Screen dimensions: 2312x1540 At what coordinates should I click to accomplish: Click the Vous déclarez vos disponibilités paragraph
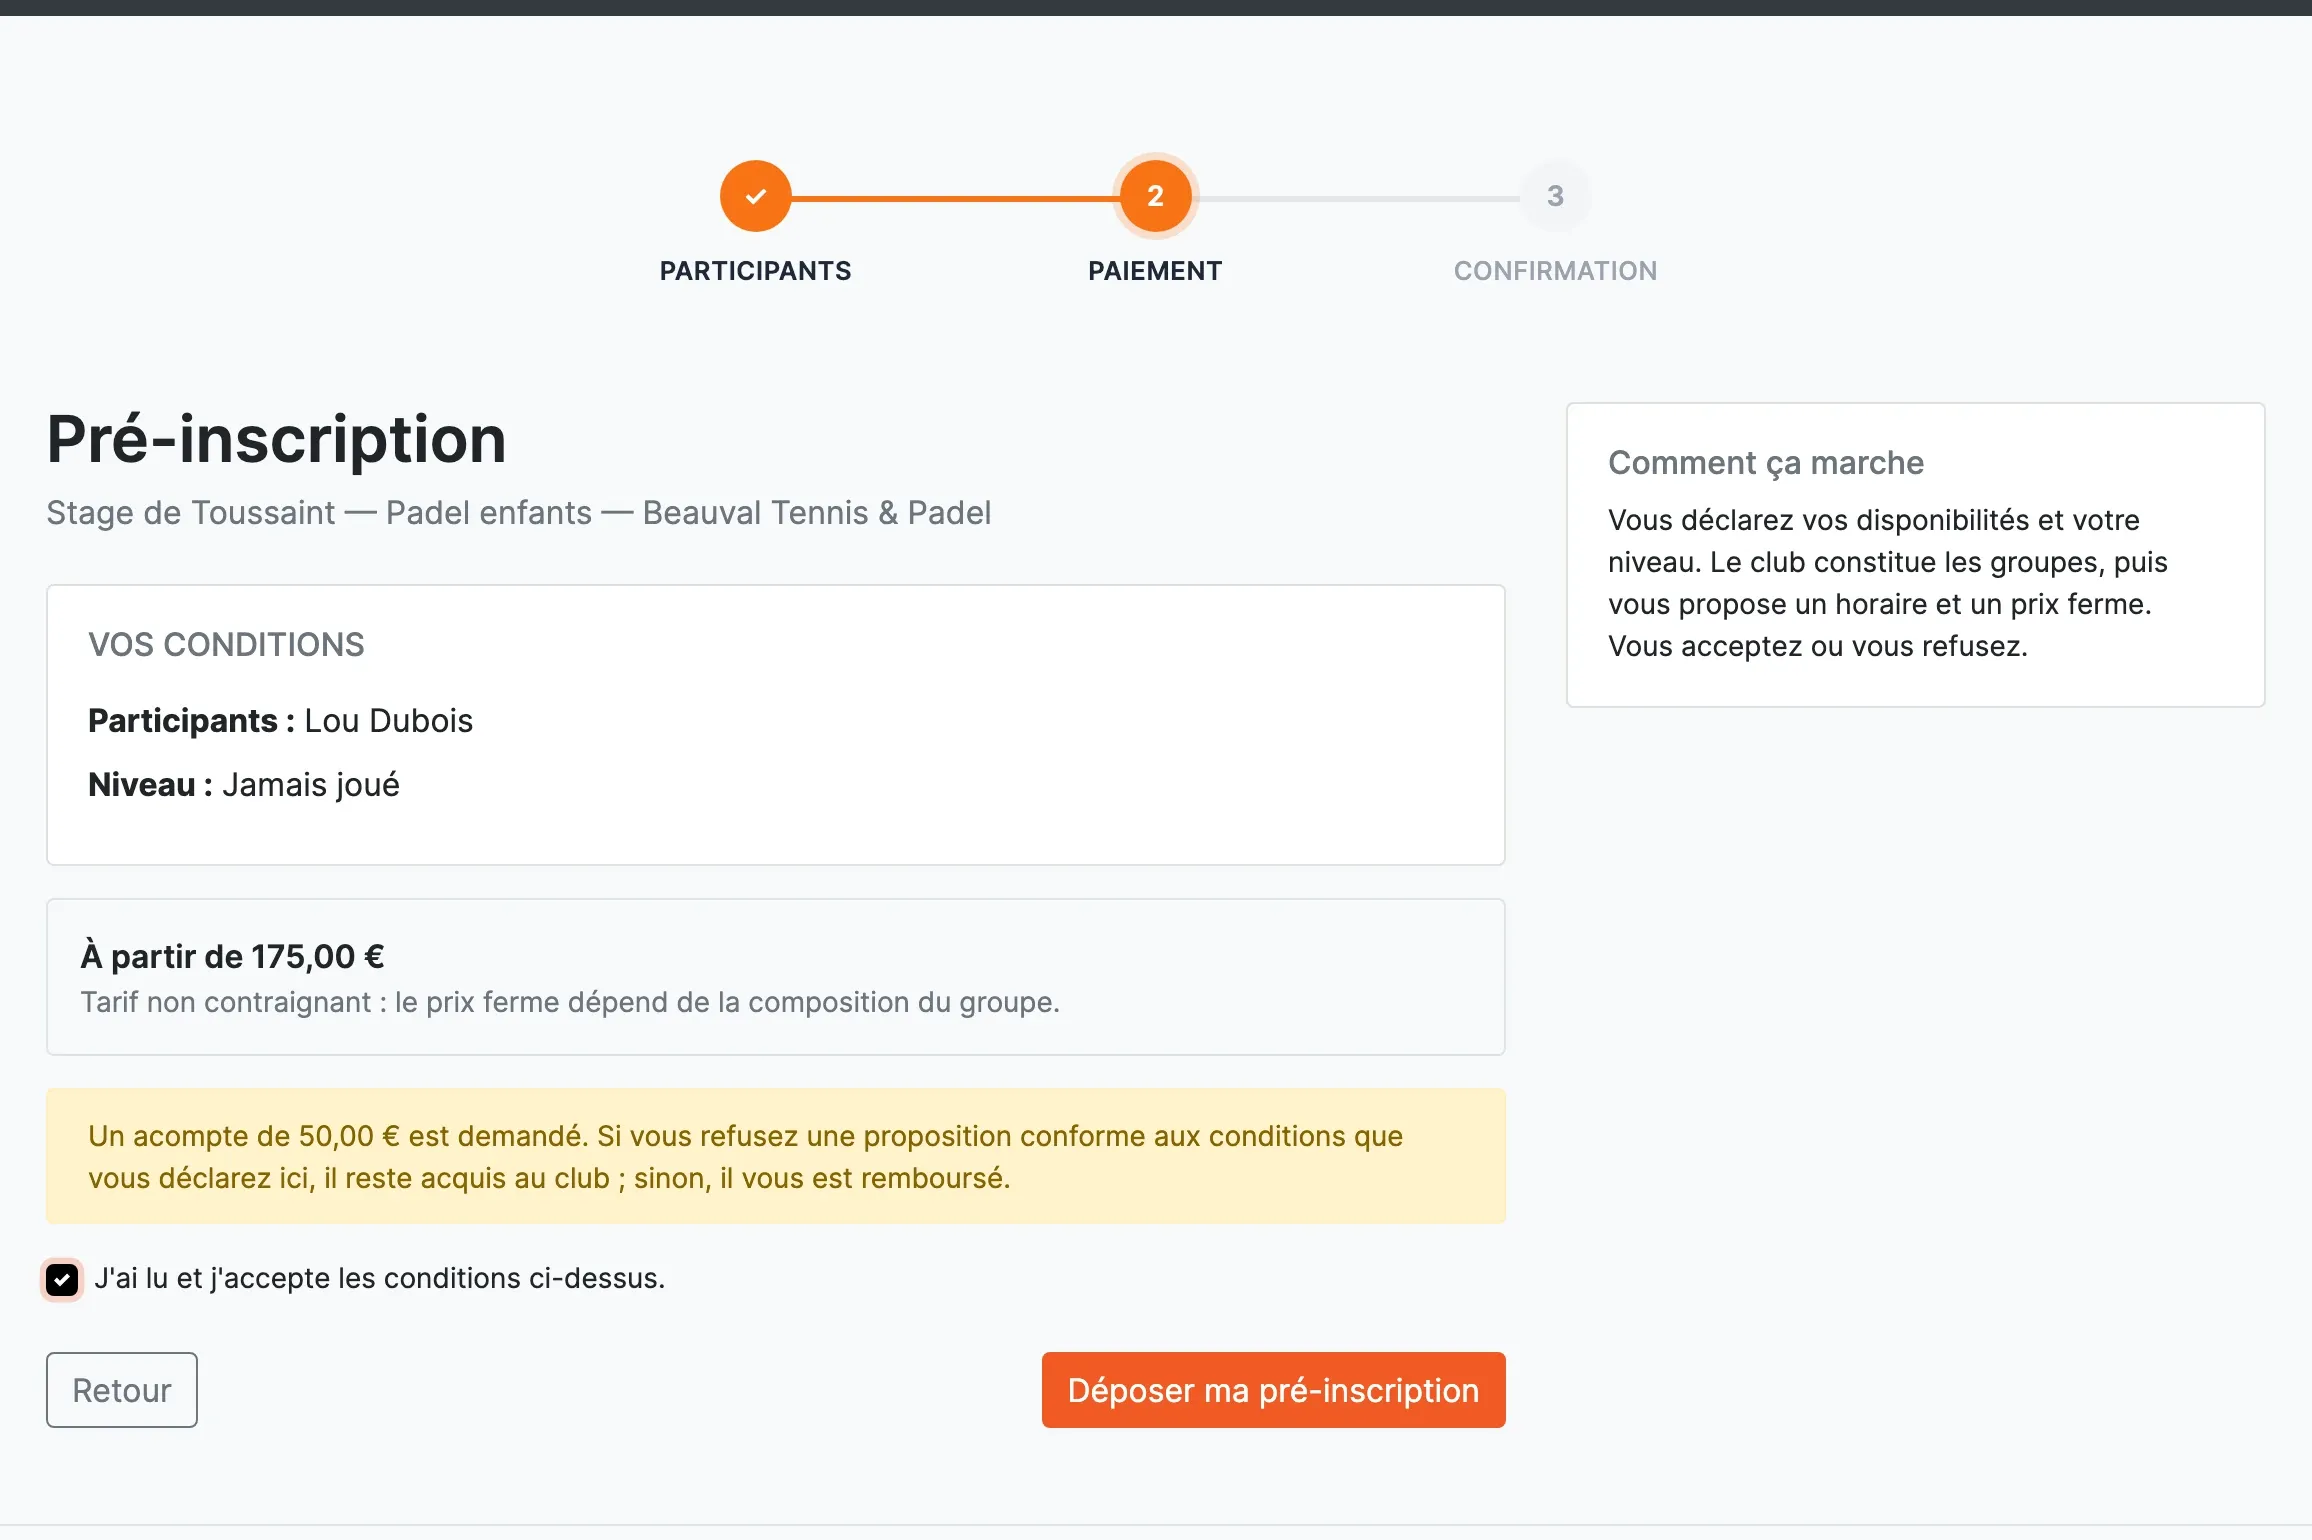point(1888,583)
